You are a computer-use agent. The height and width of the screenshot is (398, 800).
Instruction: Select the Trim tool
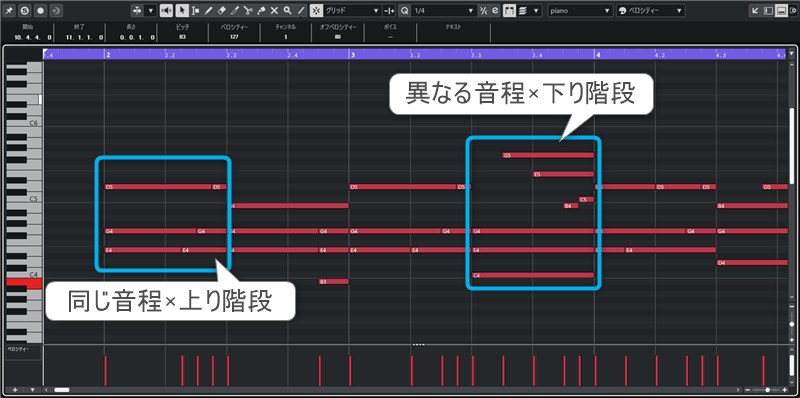point(235,10)
